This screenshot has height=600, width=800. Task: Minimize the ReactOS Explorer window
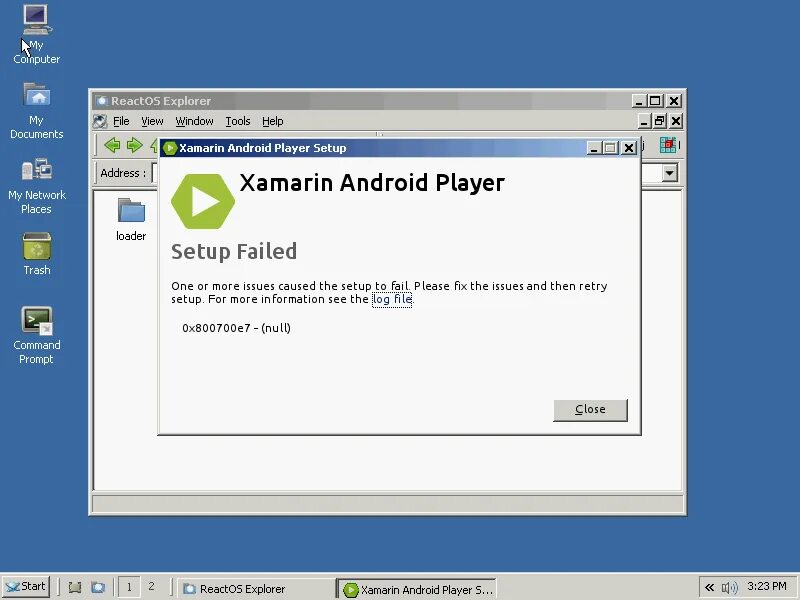tap(639, 101)
